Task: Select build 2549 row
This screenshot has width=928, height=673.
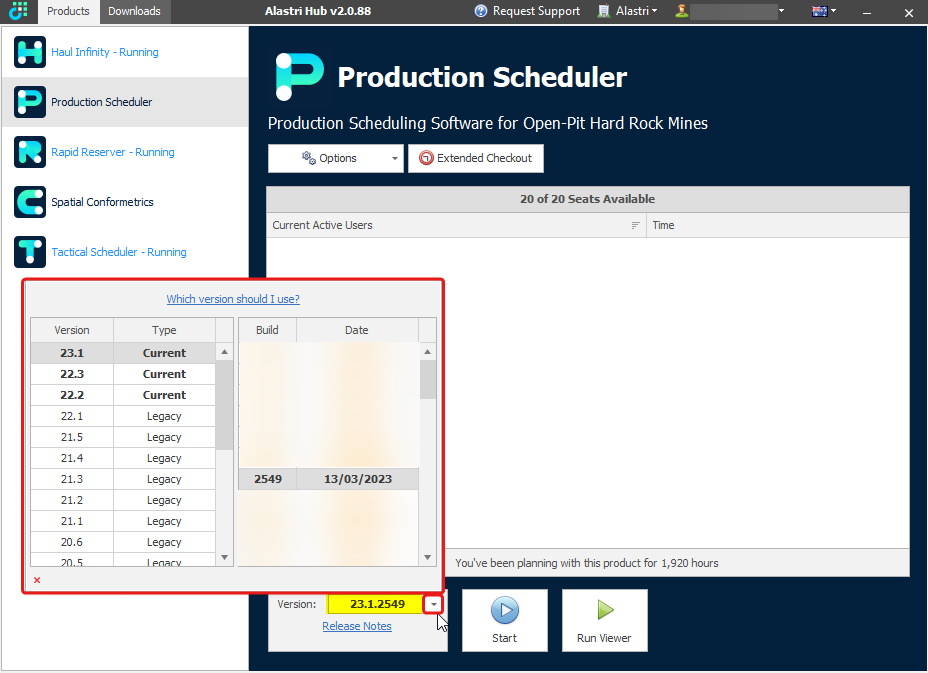Action: 328,479
